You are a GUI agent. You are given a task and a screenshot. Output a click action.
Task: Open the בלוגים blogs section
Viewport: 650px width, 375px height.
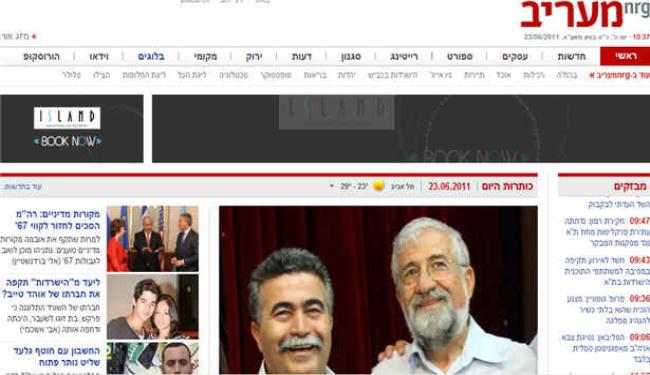pos(151,56)
